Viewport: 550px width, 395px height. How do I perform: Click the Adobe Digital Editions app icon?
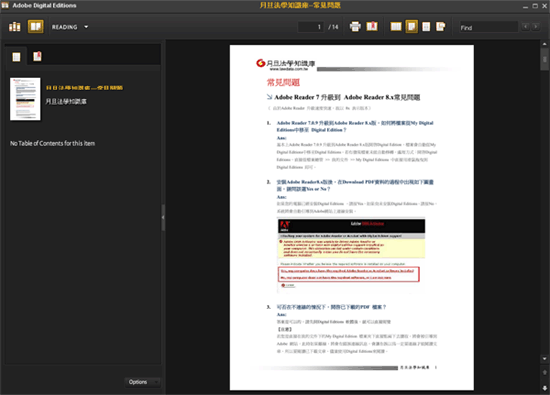point(5,5)
